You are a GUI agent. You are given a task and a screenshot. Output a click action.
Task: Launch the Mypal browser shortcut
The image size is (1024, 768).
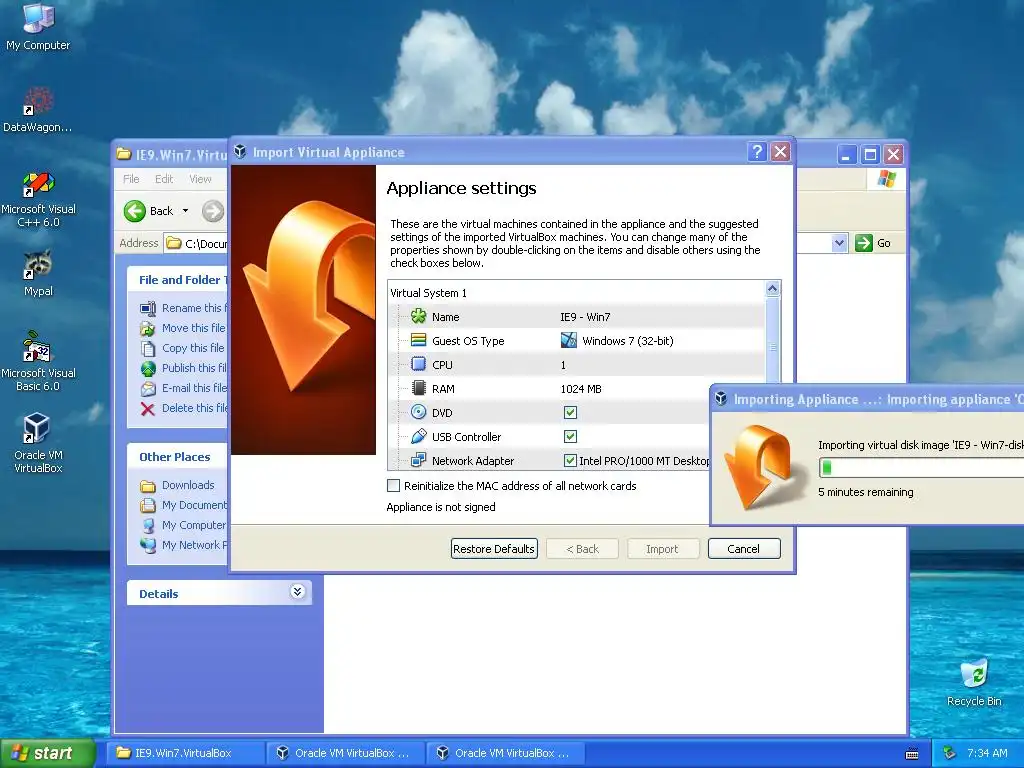point(38,273)
